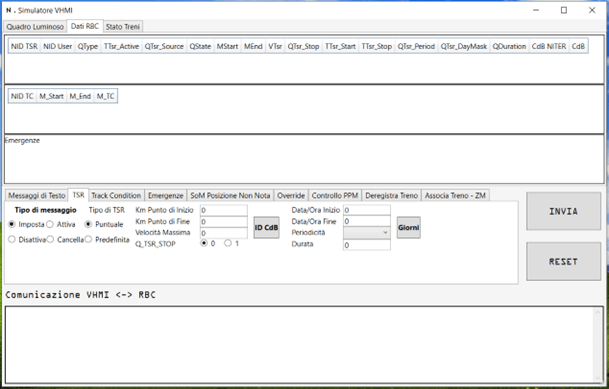Click the QTsr_Stop column header
This screenshot has width=609, height=389.
coord(303,46)
